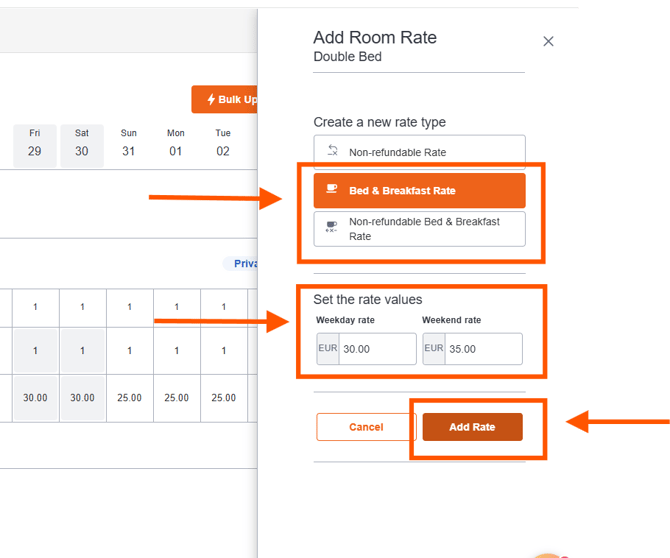The height and width of the screenshot is (558, 670).
Task: Select the Non-refundable Rate option
Action: point(419,152)
